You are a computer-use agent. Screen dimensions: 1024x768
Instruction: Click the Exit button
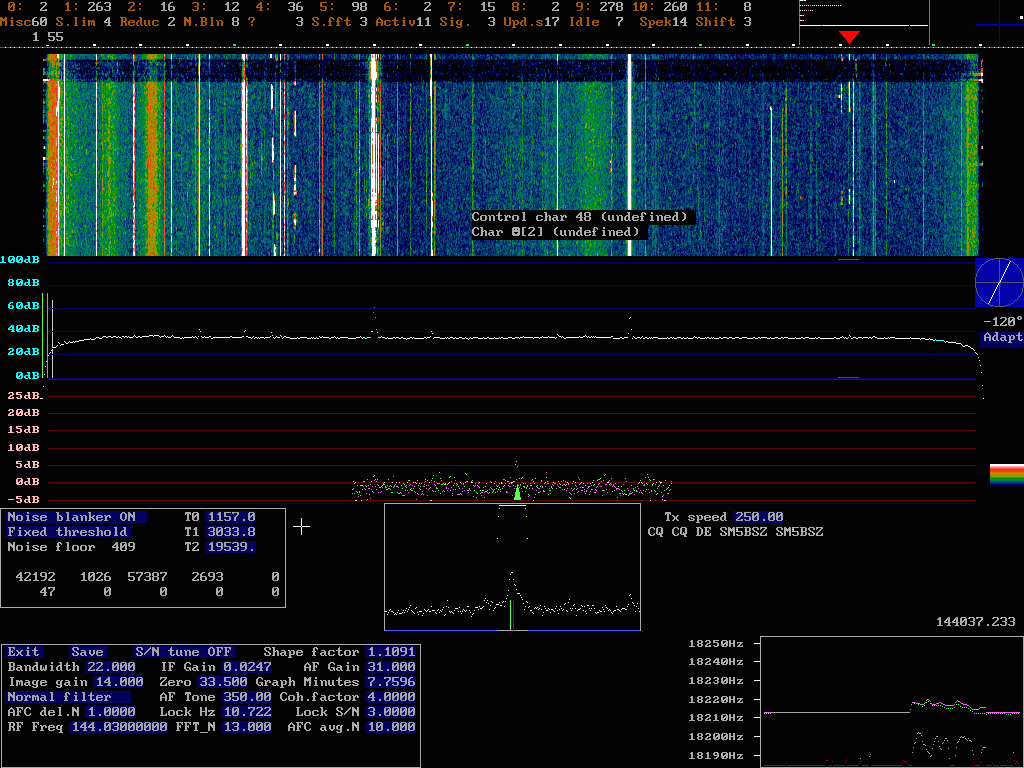(24, 652)
